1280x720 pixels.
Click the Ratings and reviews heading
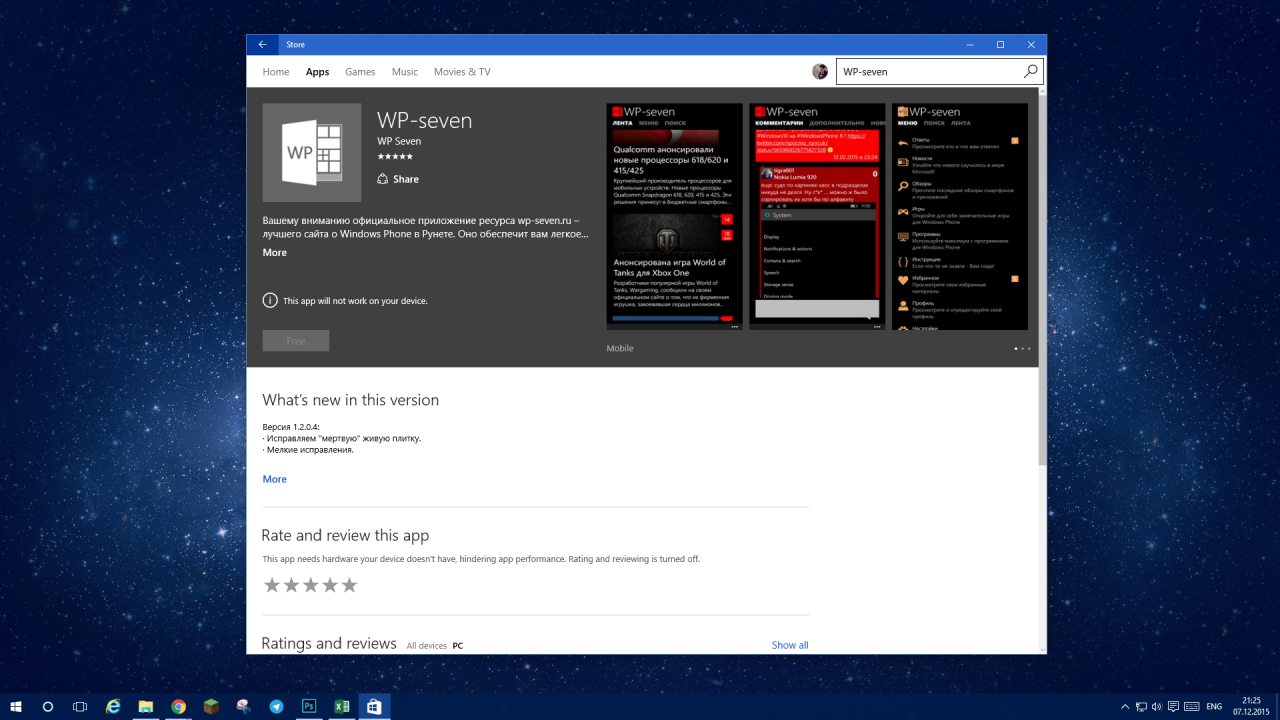pos(329,643)
